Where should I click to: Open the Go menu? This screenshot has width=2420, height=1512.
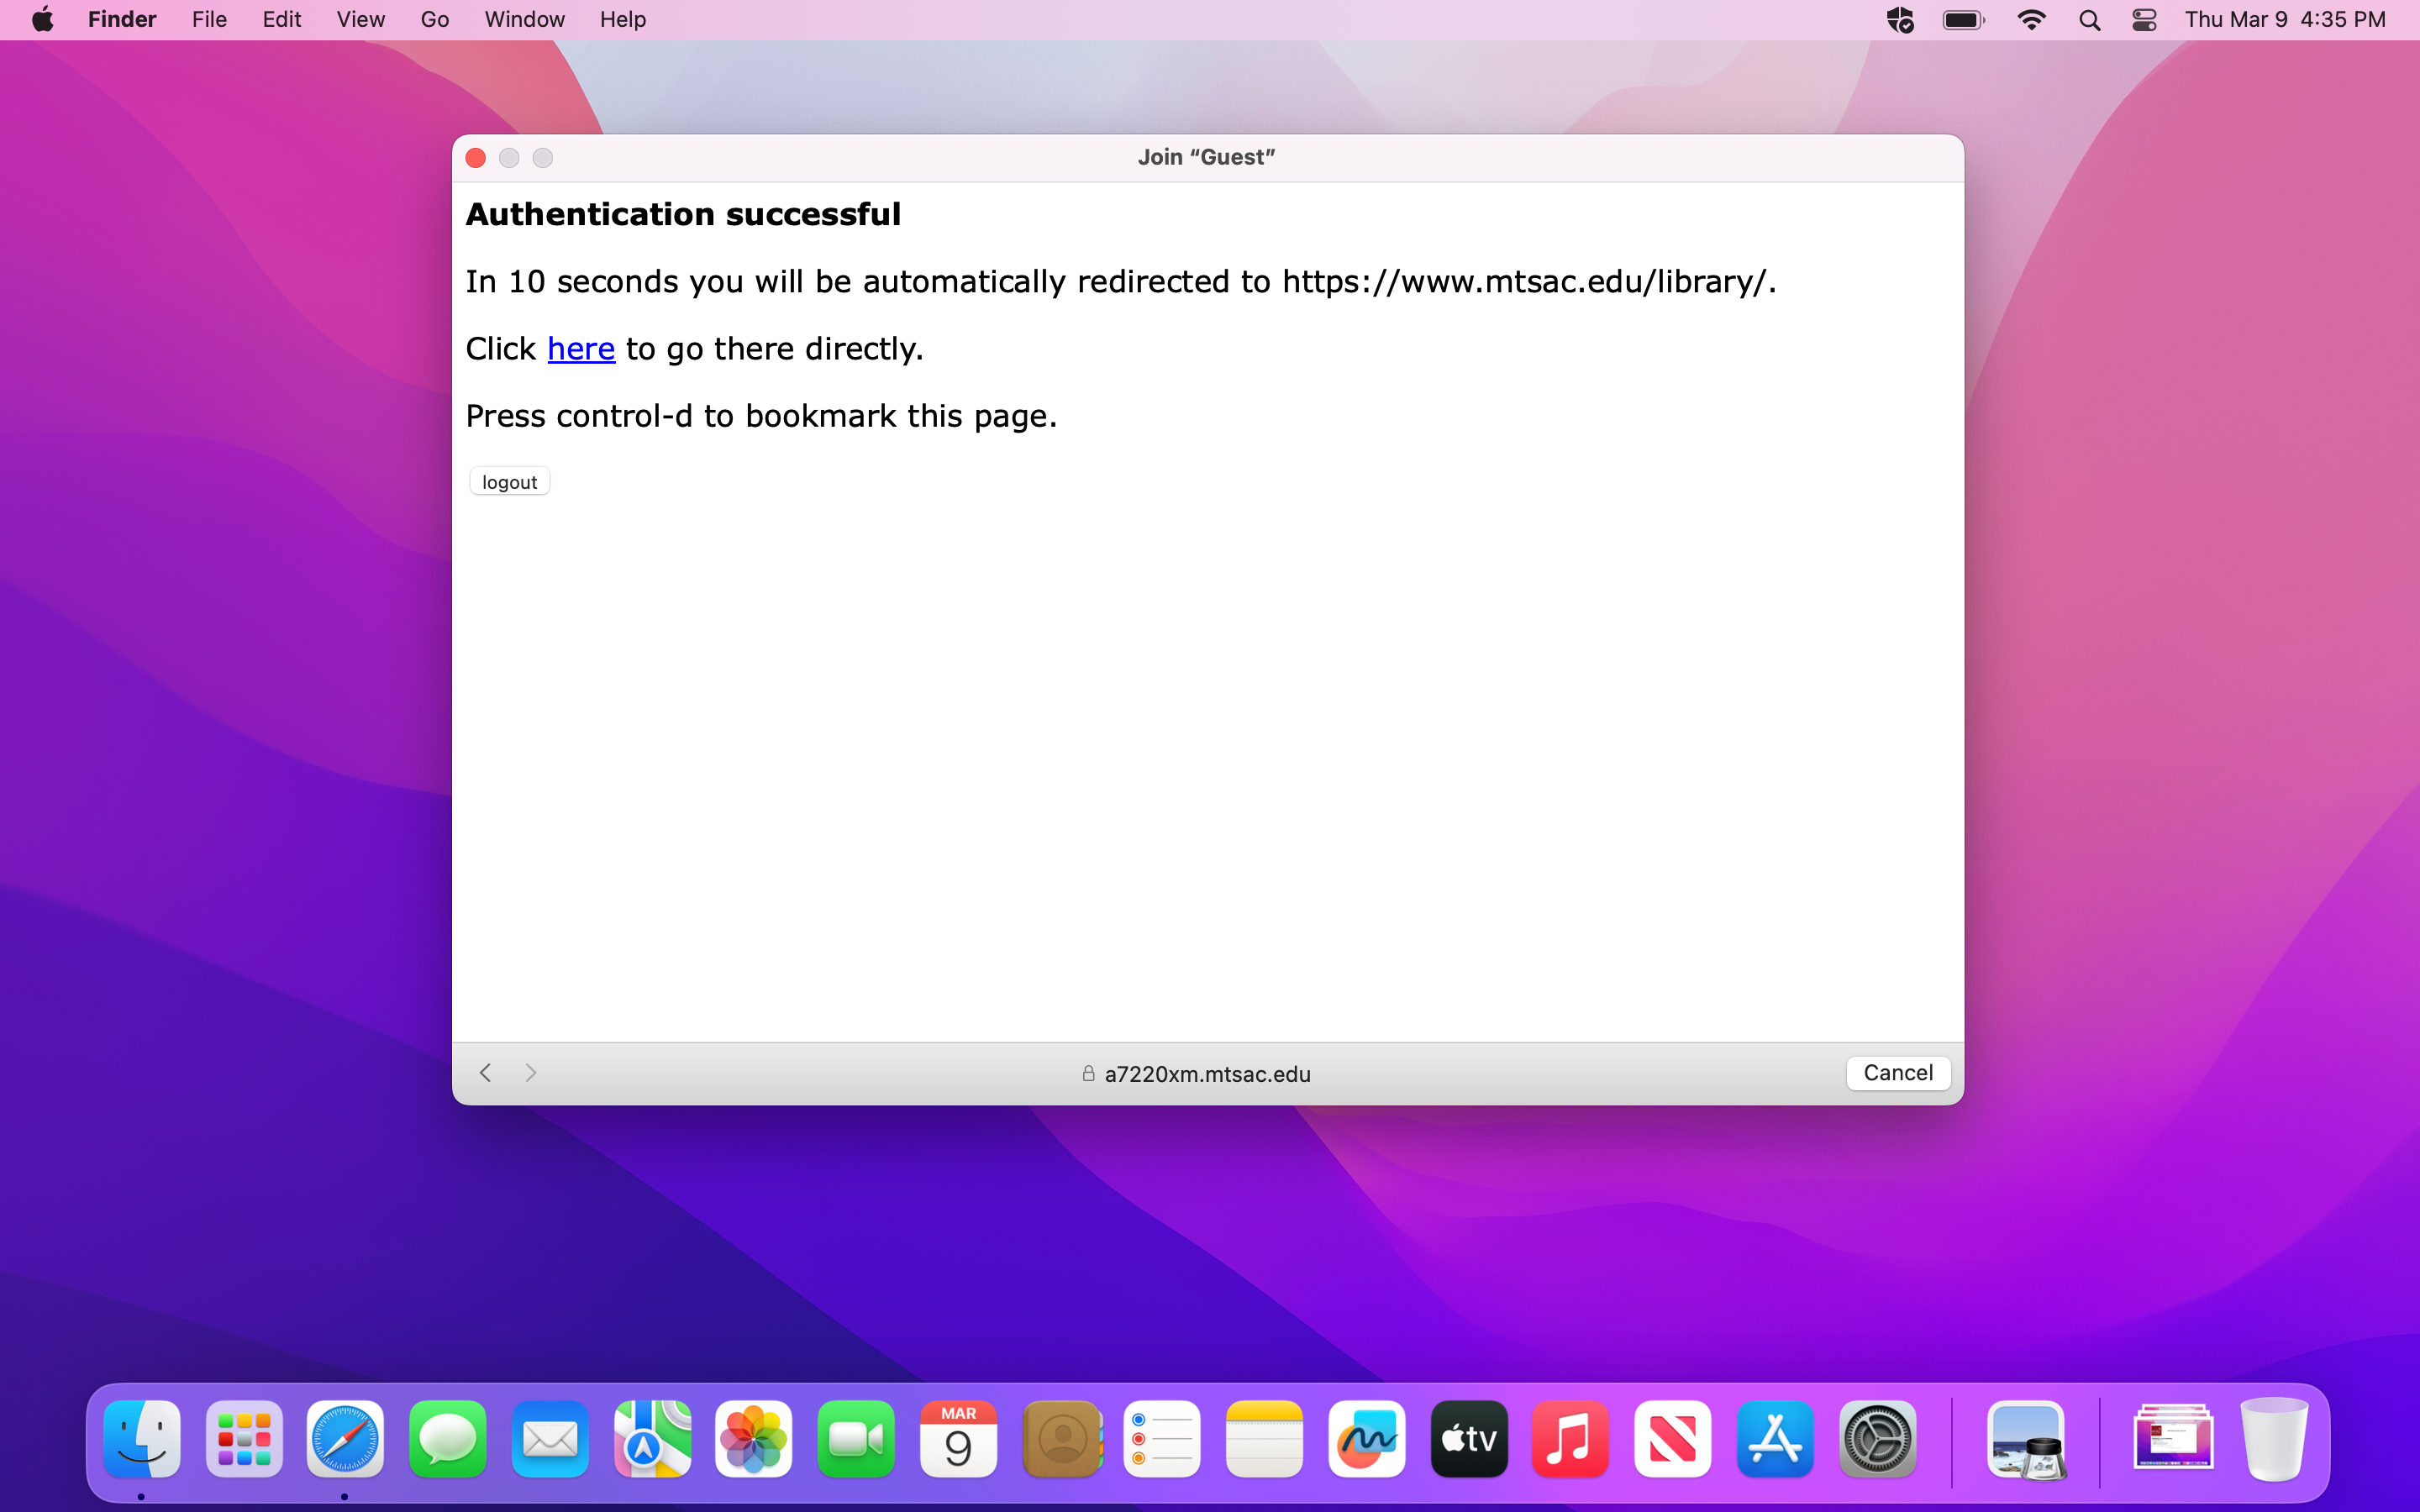coord(434,20)
